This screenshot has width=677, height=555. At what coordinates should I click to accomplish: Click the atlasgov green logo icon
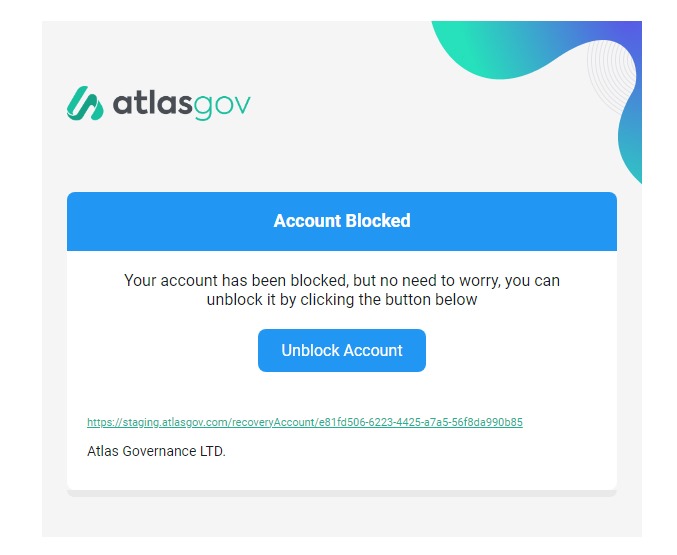click(85, 103)
